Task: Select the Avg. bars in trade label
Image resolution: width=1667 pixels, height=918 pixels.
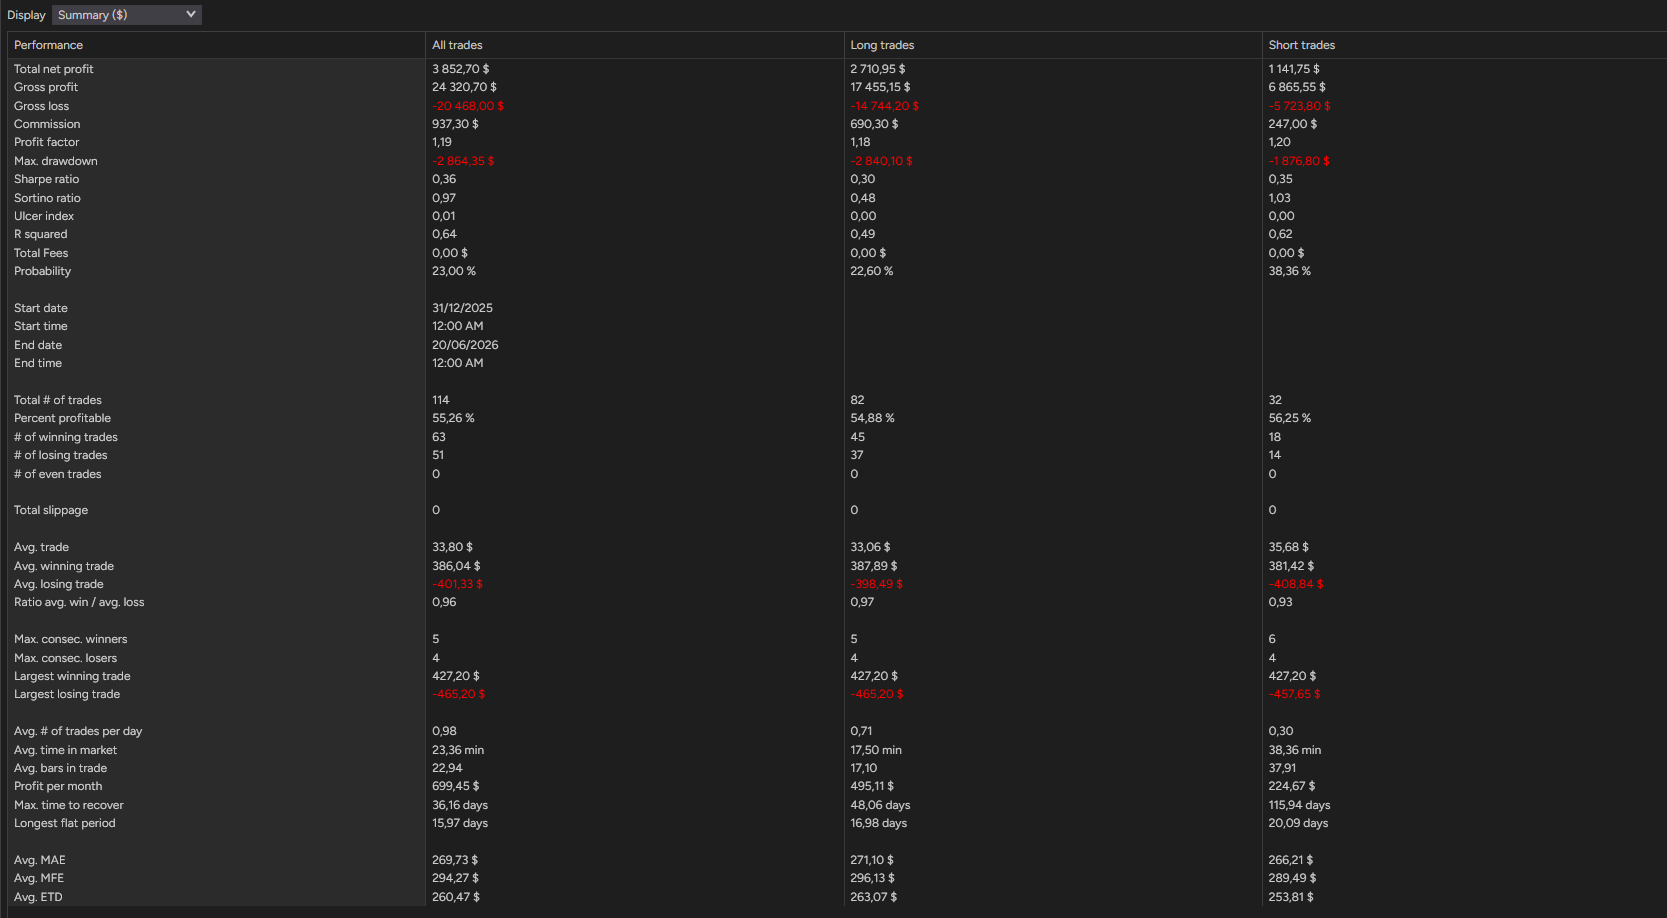Action: pos(60,768)
